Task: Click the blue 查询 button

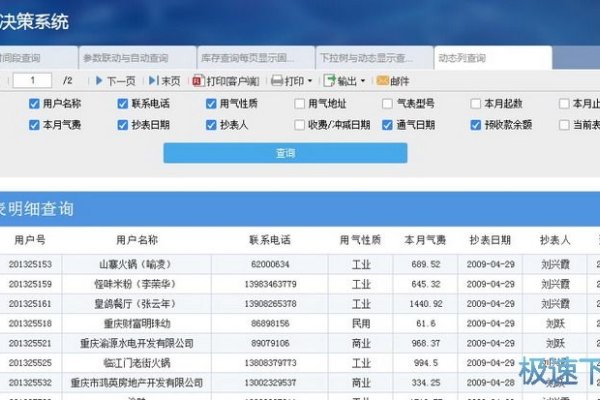Action: [x=285, y=153]
